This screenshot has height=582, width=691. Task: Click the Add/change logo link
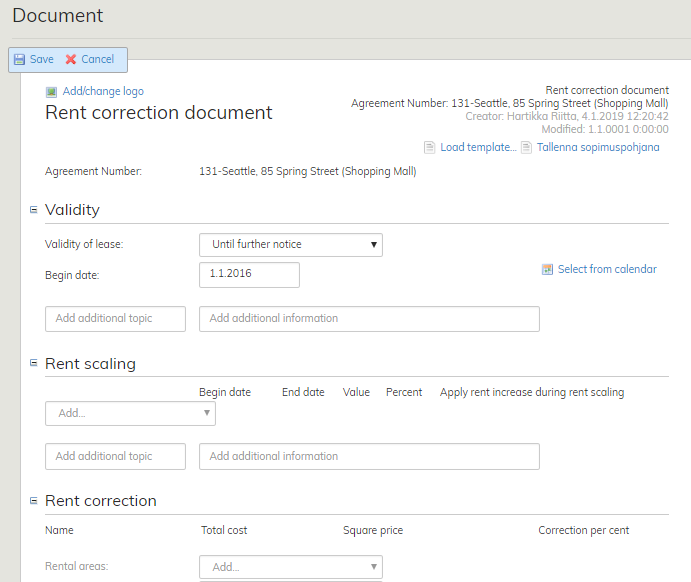coord(103,92)
